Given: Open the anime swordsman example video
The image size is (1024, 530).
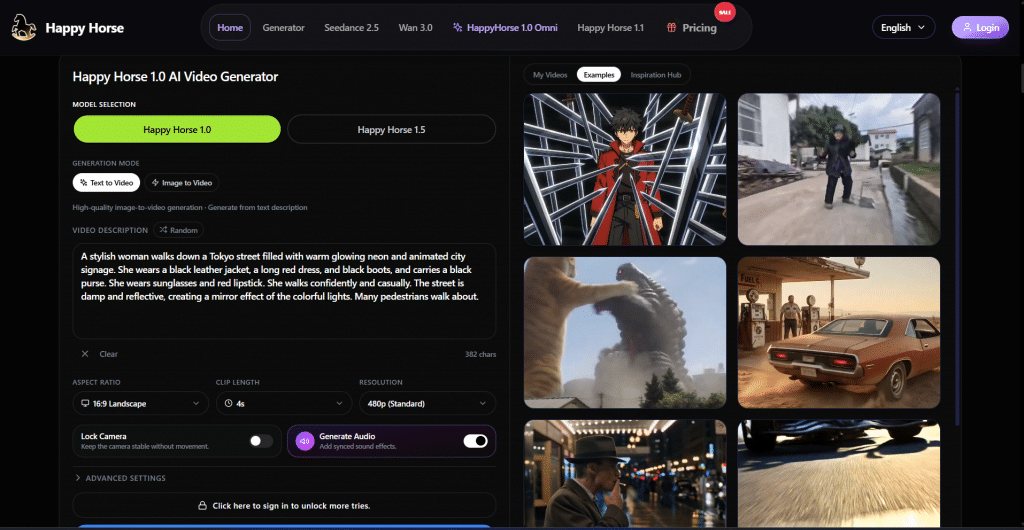Looking at the screenshot, I should (x=625, y=169).
